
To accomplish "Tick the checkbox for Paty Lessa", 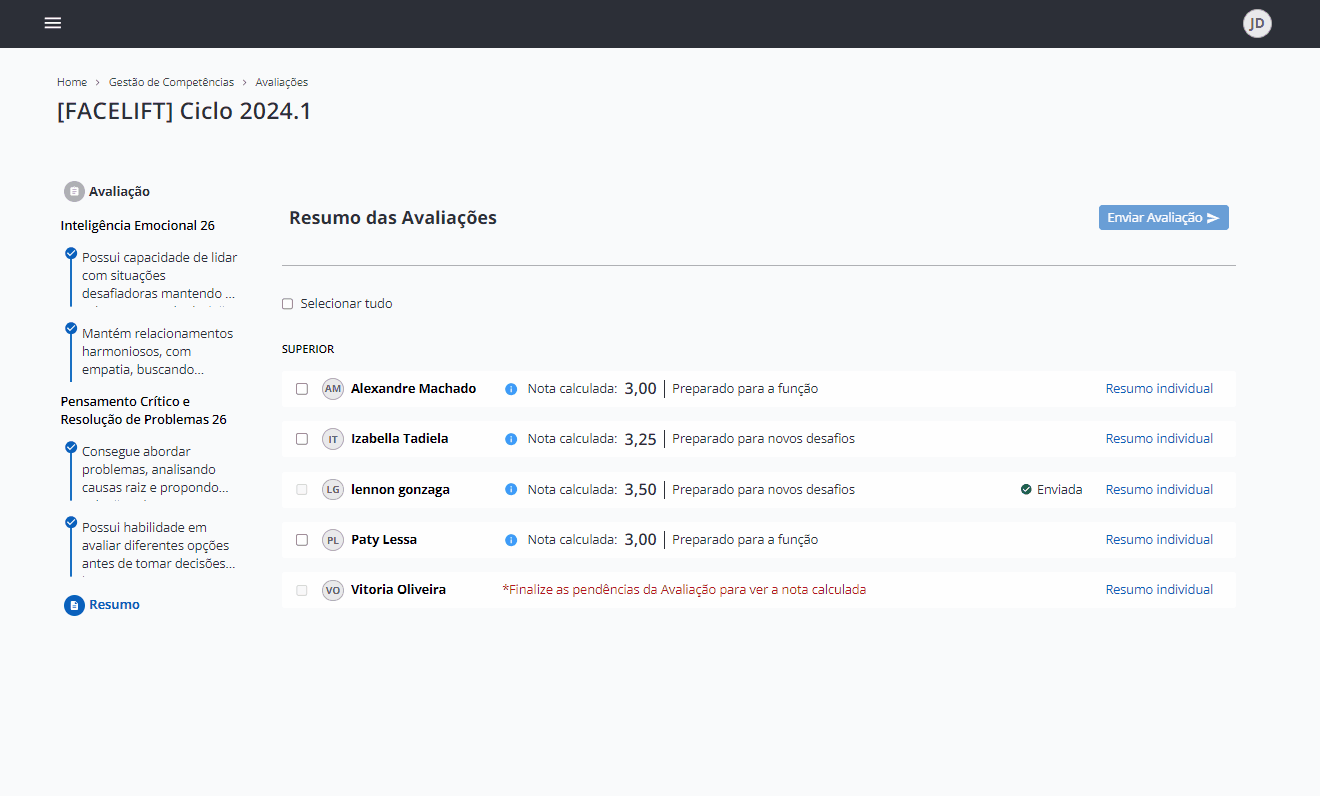I will [302, 540].
